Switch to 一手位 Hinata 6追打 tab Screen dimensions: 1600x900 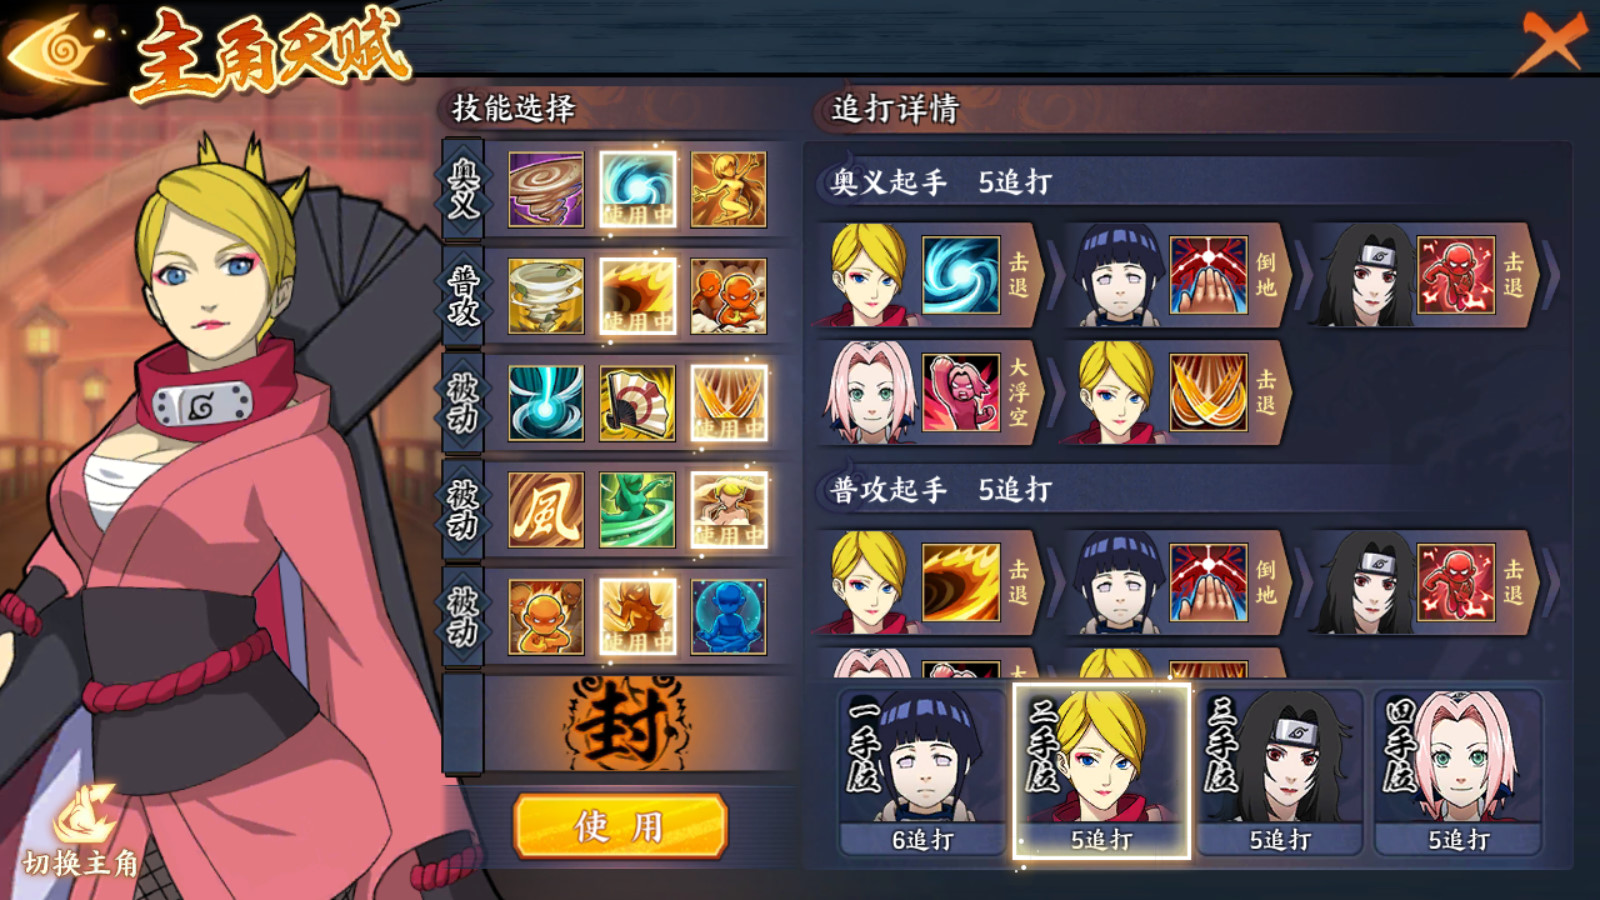point(922,772)
